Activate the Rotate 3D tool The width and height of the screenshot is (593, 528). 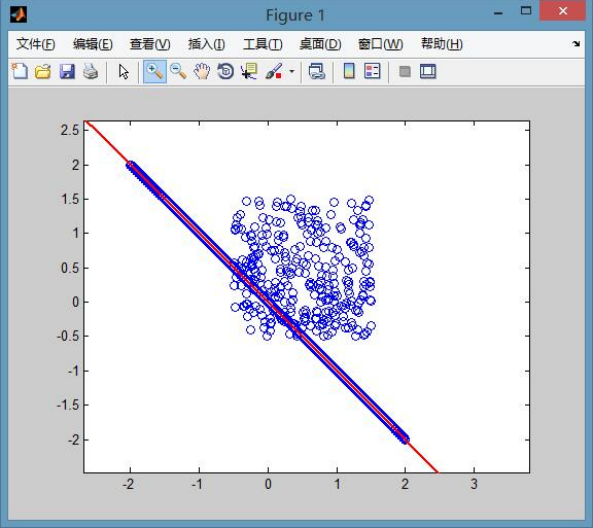click(x=225, y=71)
